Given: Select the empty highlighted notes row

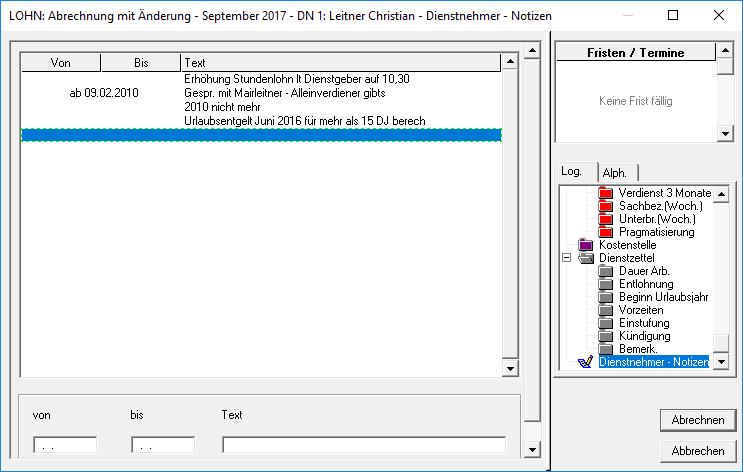Looking at the screenshot, I should (x=261, y=135).
